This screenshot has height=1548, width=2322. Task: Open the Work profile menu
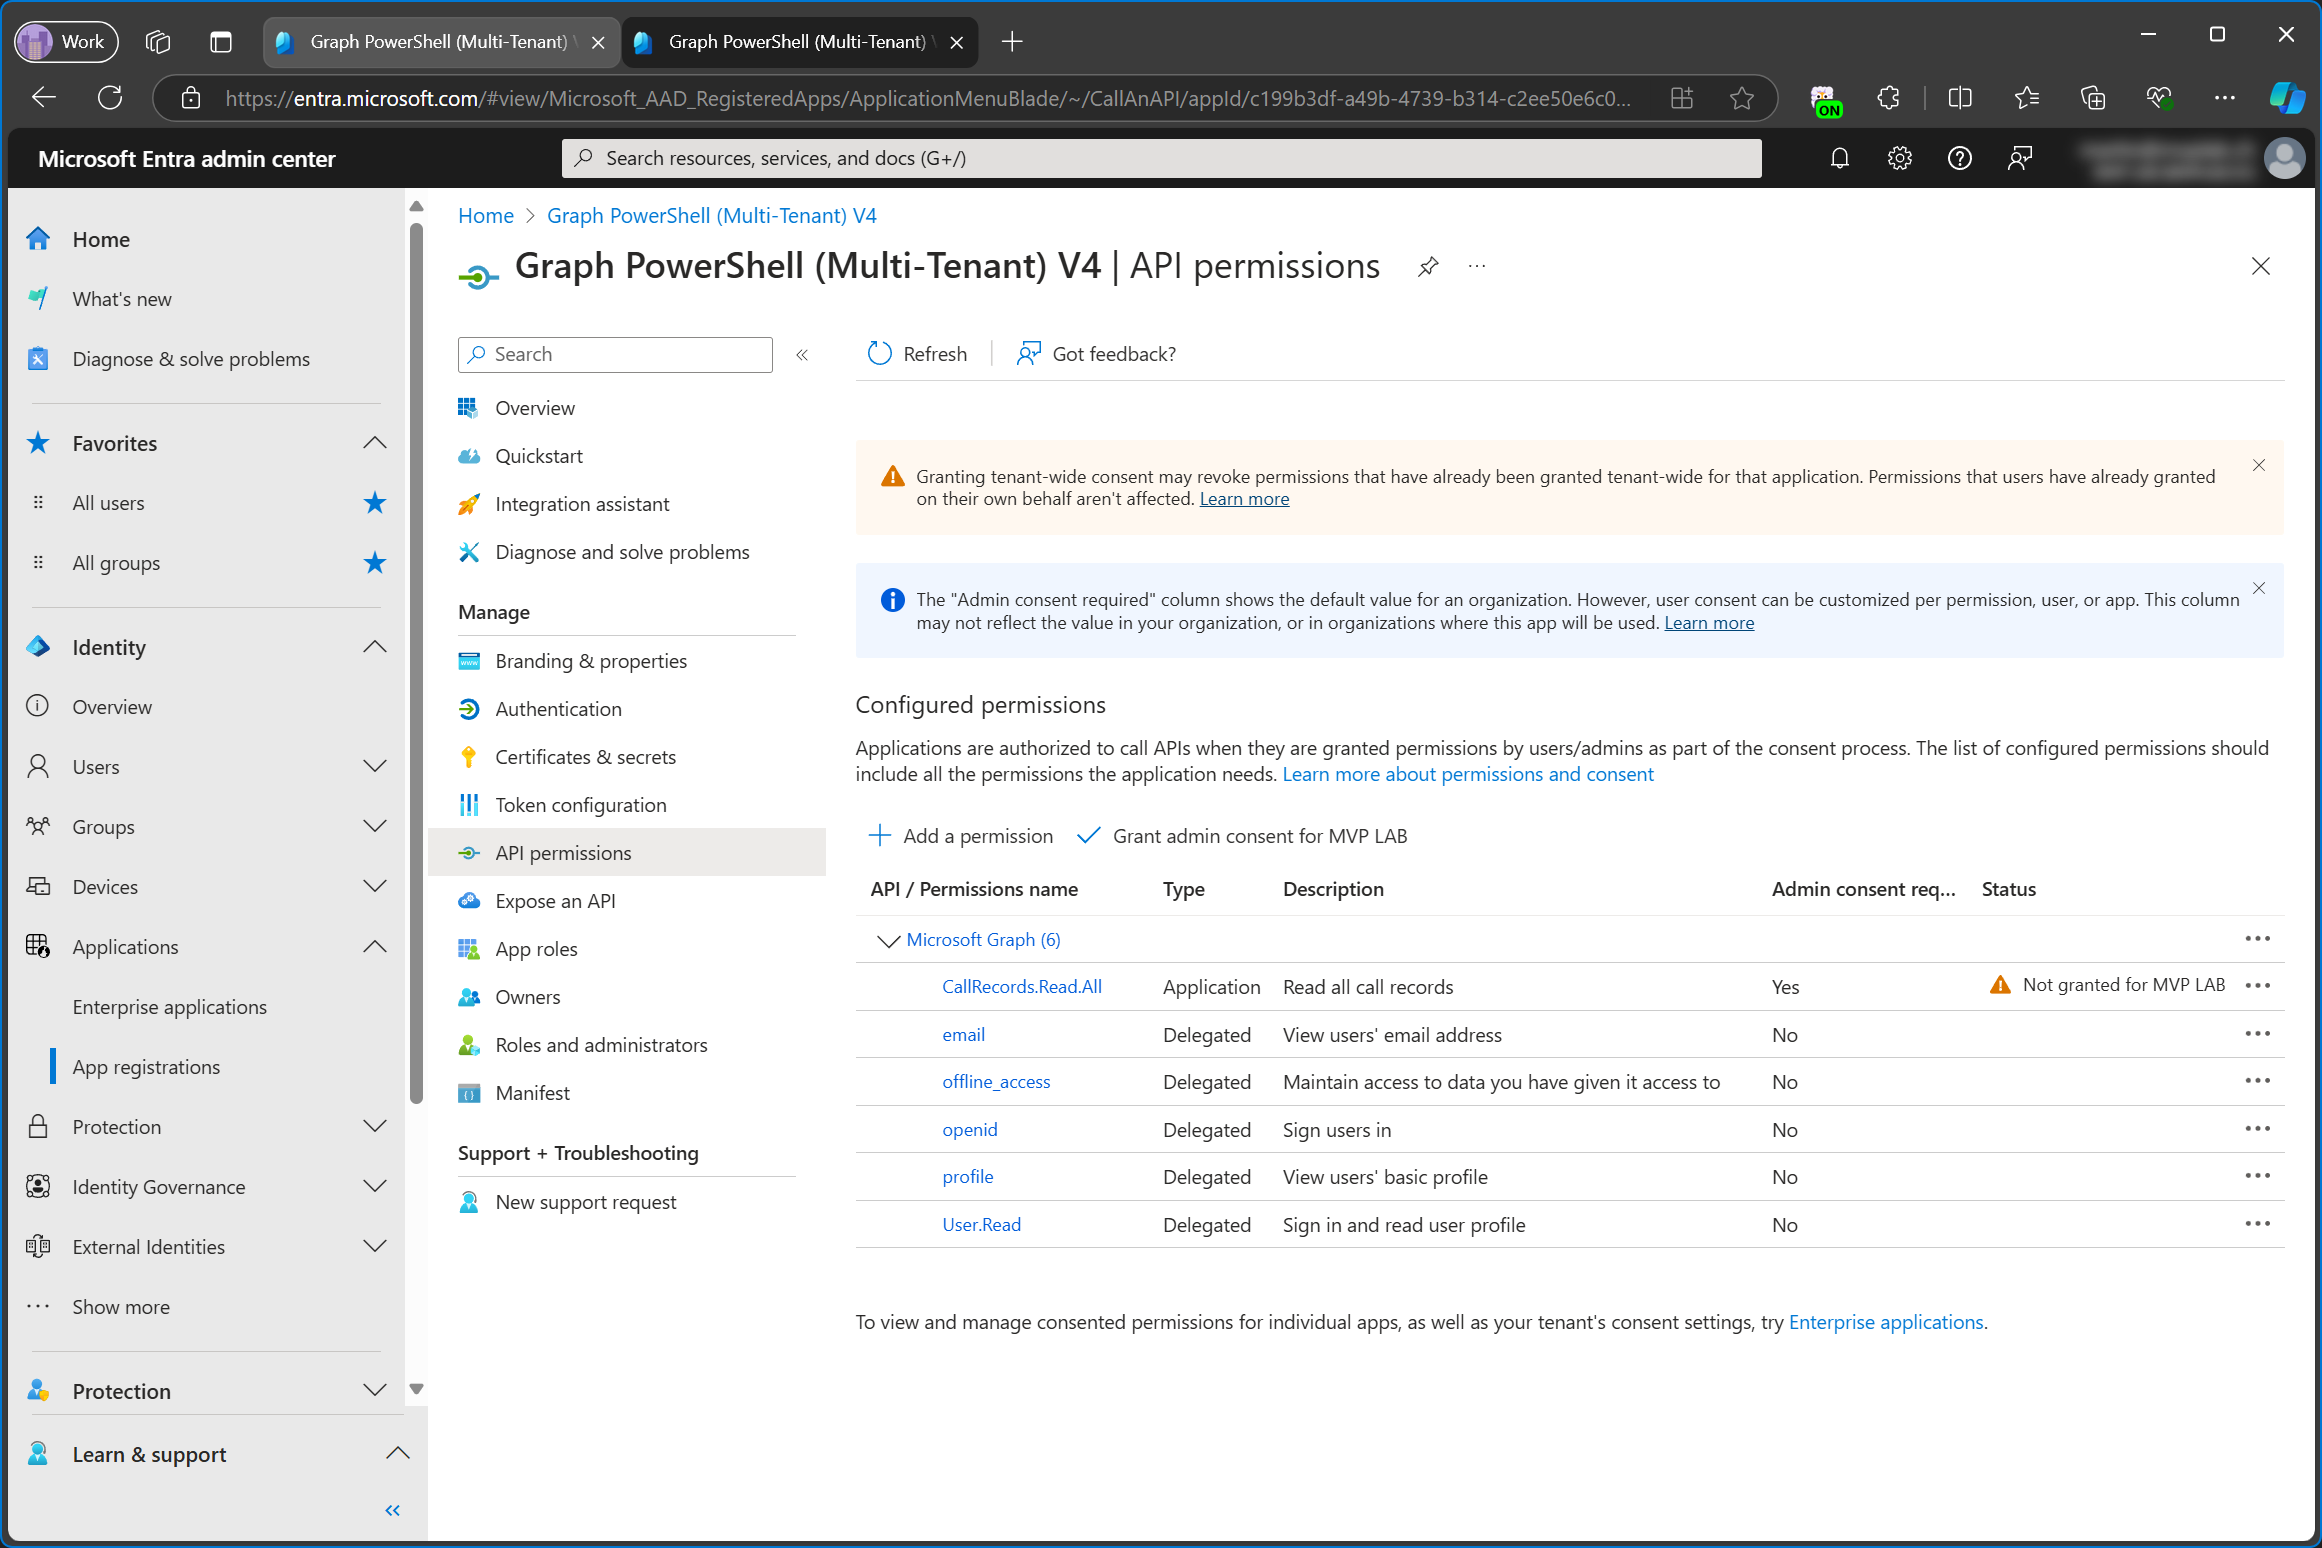coord(66,41)
